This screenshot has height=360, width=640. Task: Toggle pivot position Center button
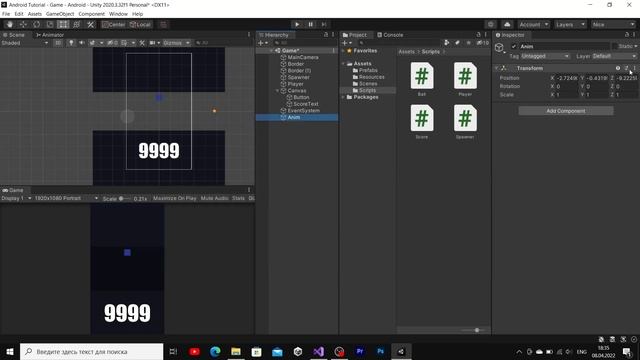pyautogui.click(x=114, y=24)
